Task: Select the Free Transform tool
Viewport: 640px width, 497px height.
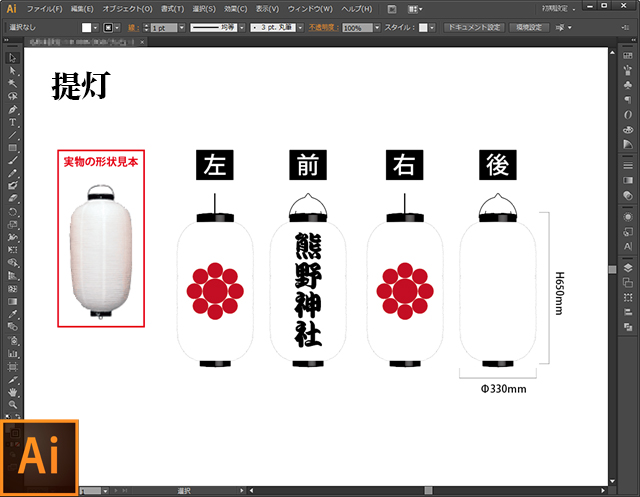Action: pyautogui.click(x=12, y=250)
